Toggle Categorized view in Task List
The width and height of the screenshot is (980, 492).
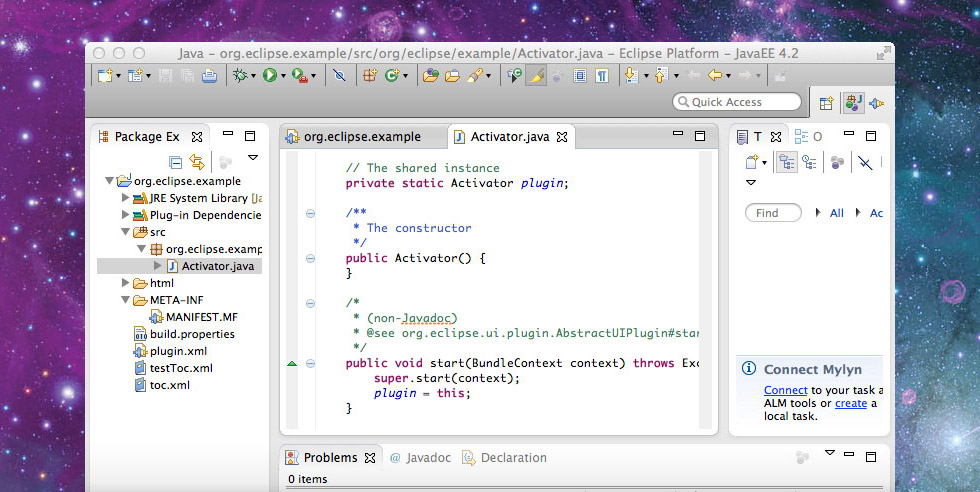[x=786, y=162]
